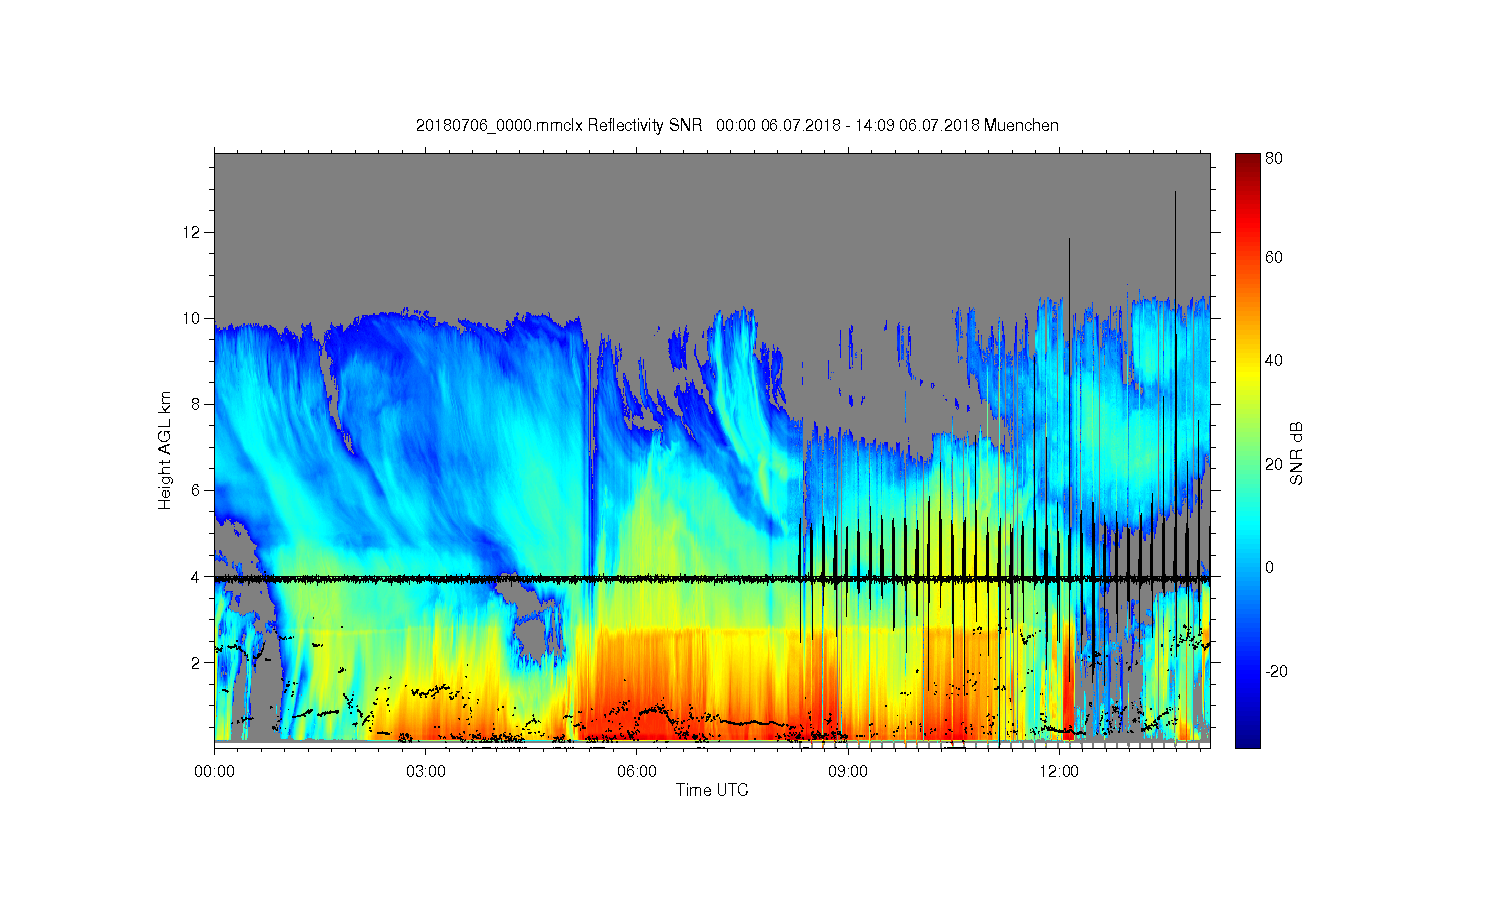Click the dark blue bottom of the colorbar
Screen dimensions: 1500x900
pyautogui.click(x=1247, y=738)
